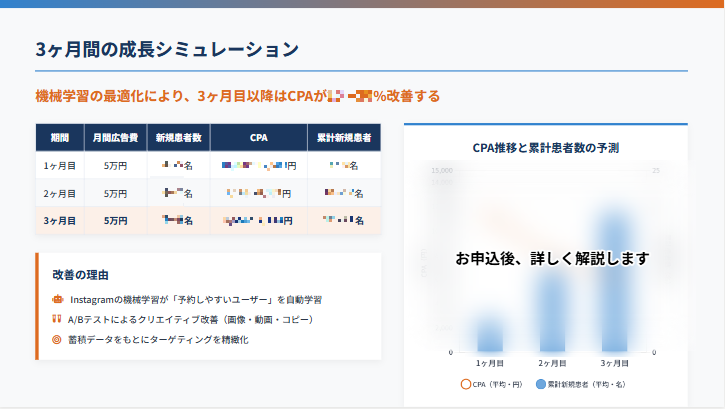Click the 累計新規患者（平均・名）legend label
This screenshot has height=409, width=725.
click(x=586, y=385)
